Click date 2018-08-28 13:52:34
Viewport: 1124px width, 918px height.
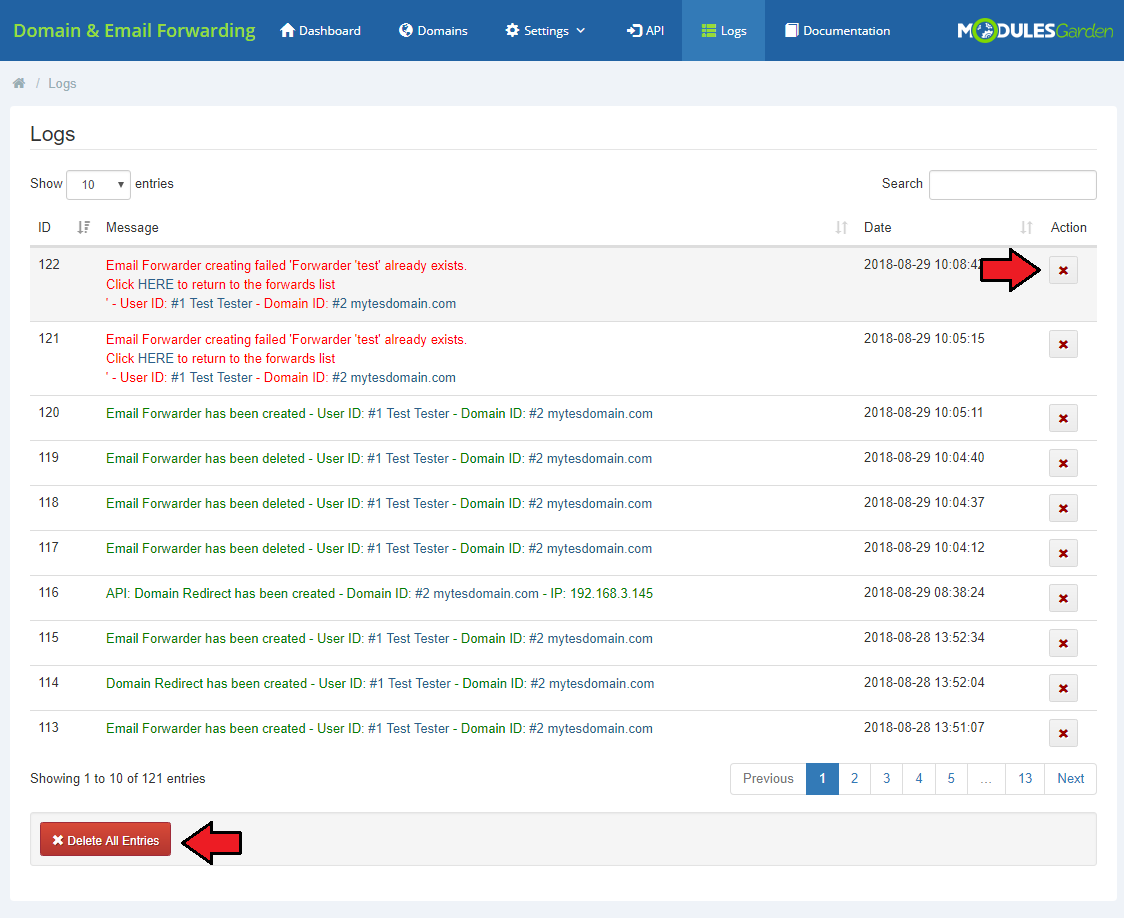coord(924,637)
